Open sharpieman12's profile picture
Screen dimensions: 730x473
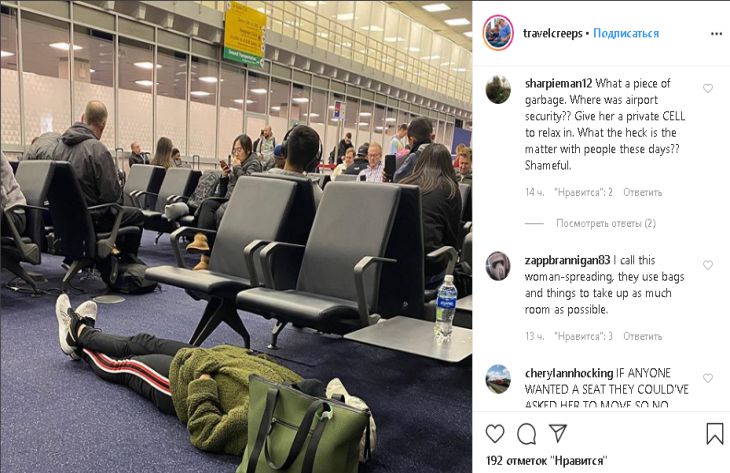[x=498, y=90]
